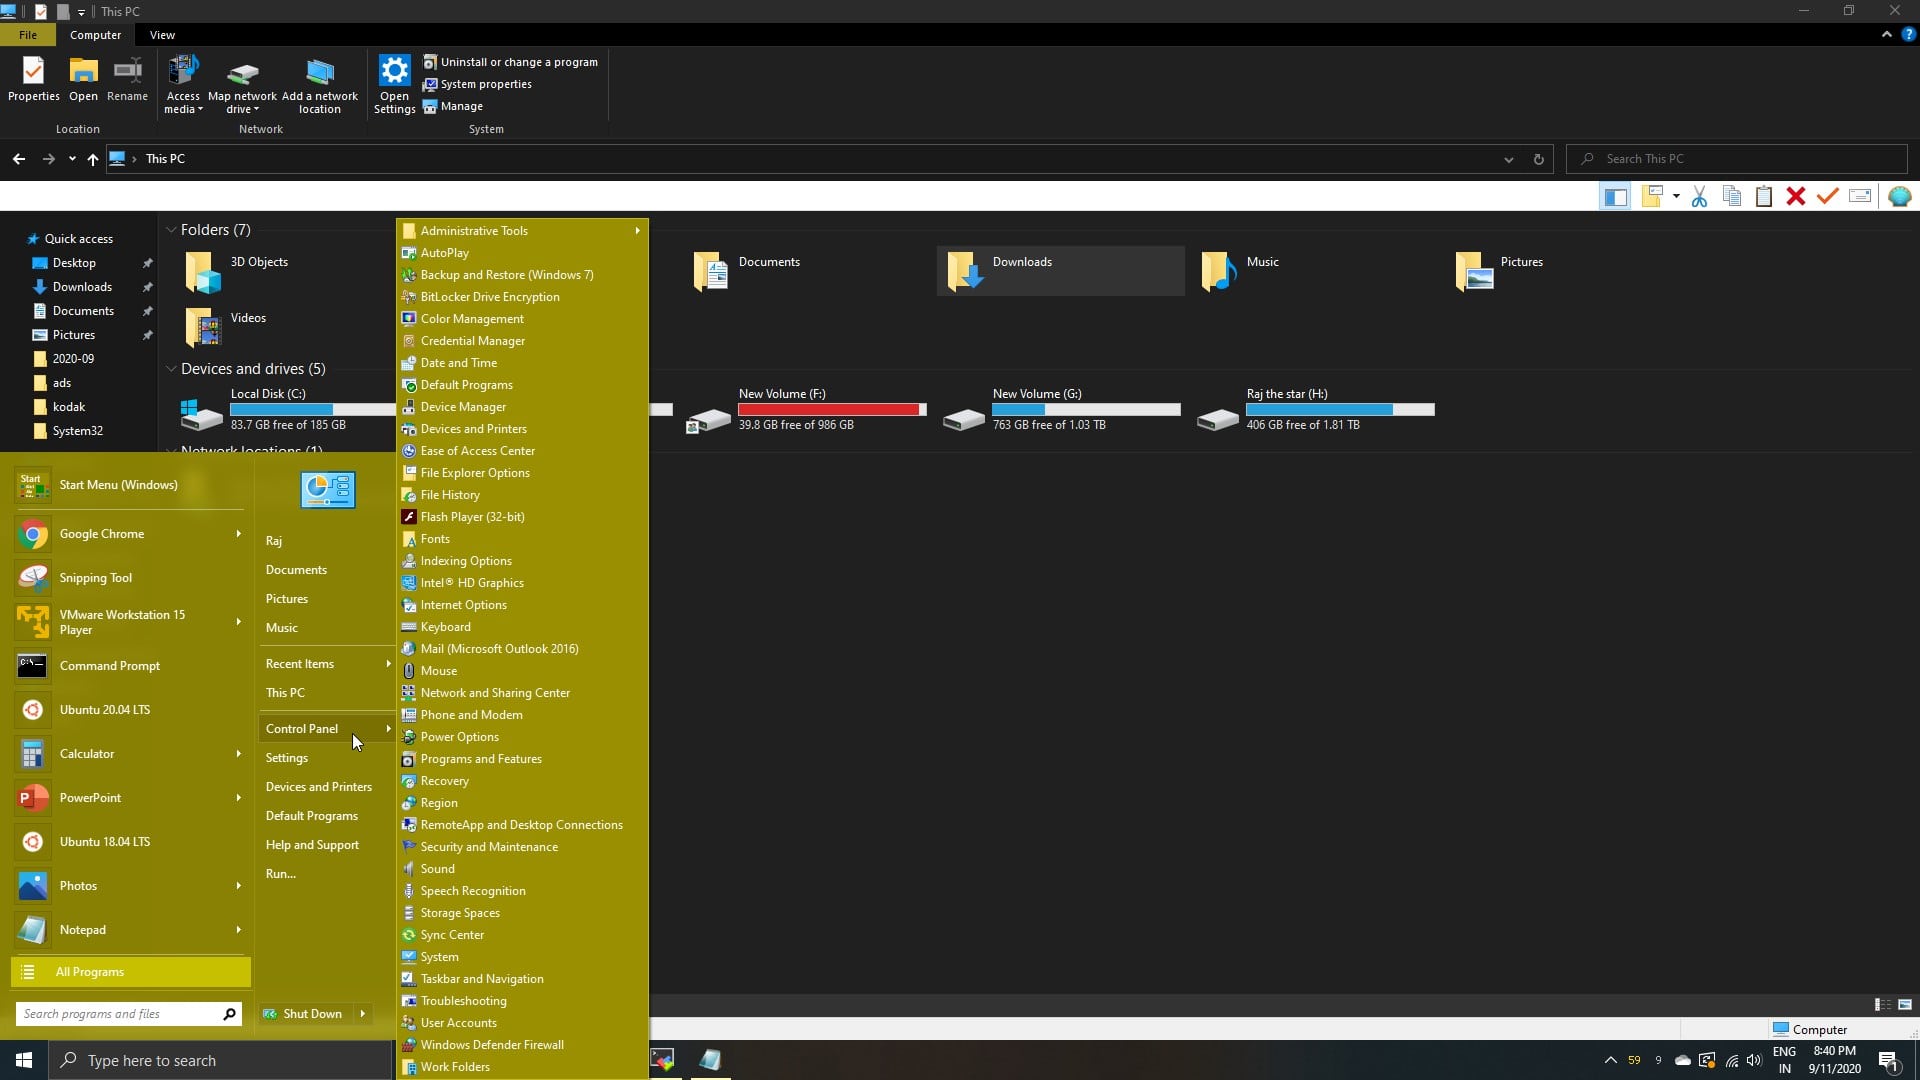Click the Access media icon
This screenshot has width=1920, height=1080.
point(183,72)
